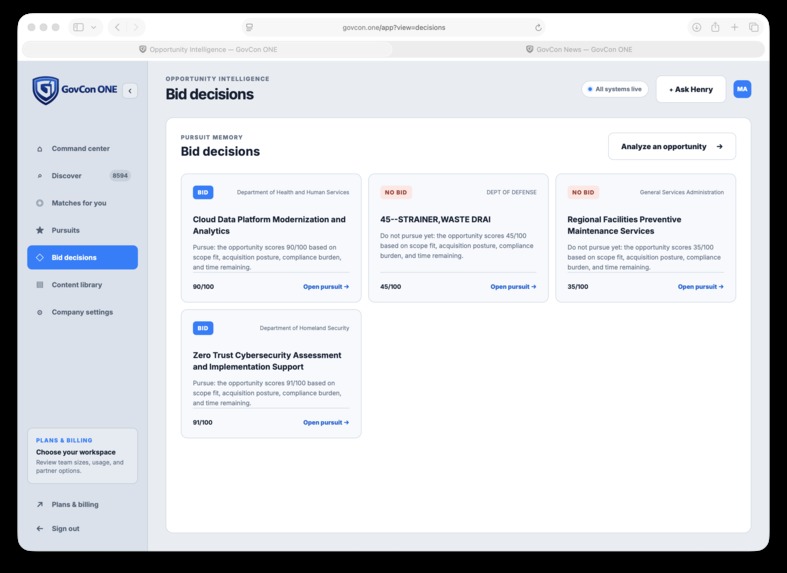The image size is (787, 573).
Task: Click the Command center home icon
Action: click(40, 149)
